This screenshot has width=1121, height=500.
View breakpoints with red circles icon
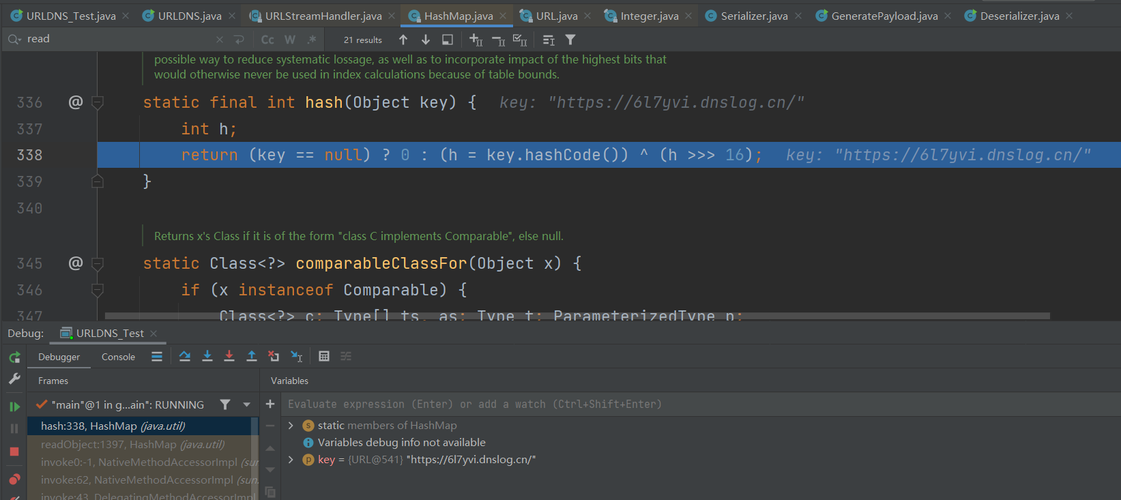(14, 479)
